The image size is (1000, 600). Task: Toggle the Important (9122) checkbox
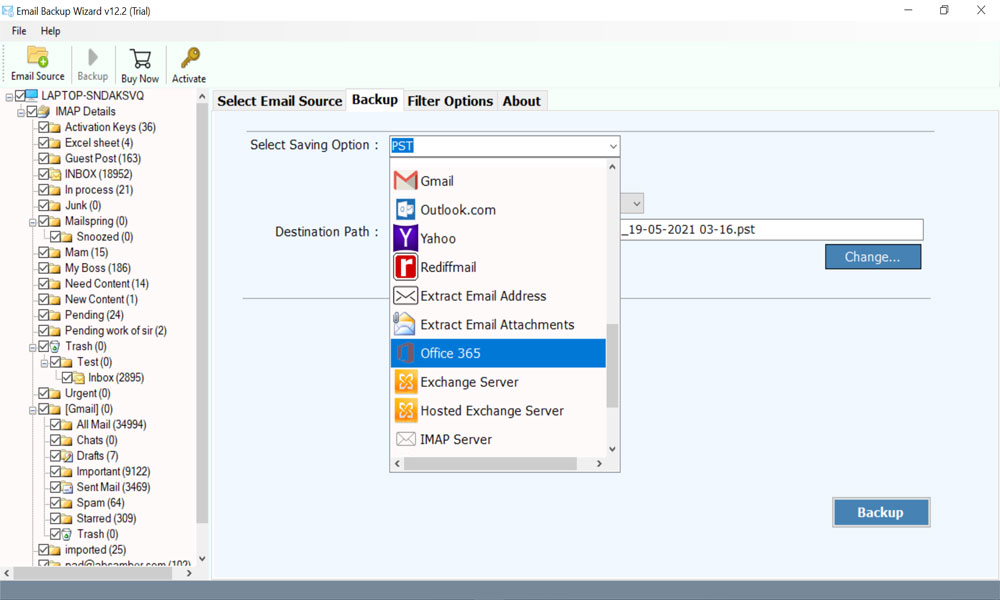55,472
